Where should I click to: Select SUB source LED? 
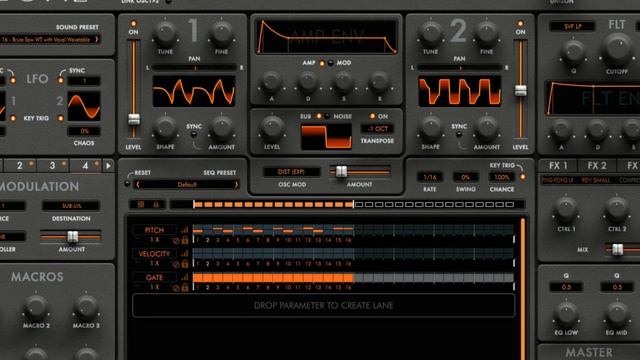pyautogui.click(x=319, y=116)
